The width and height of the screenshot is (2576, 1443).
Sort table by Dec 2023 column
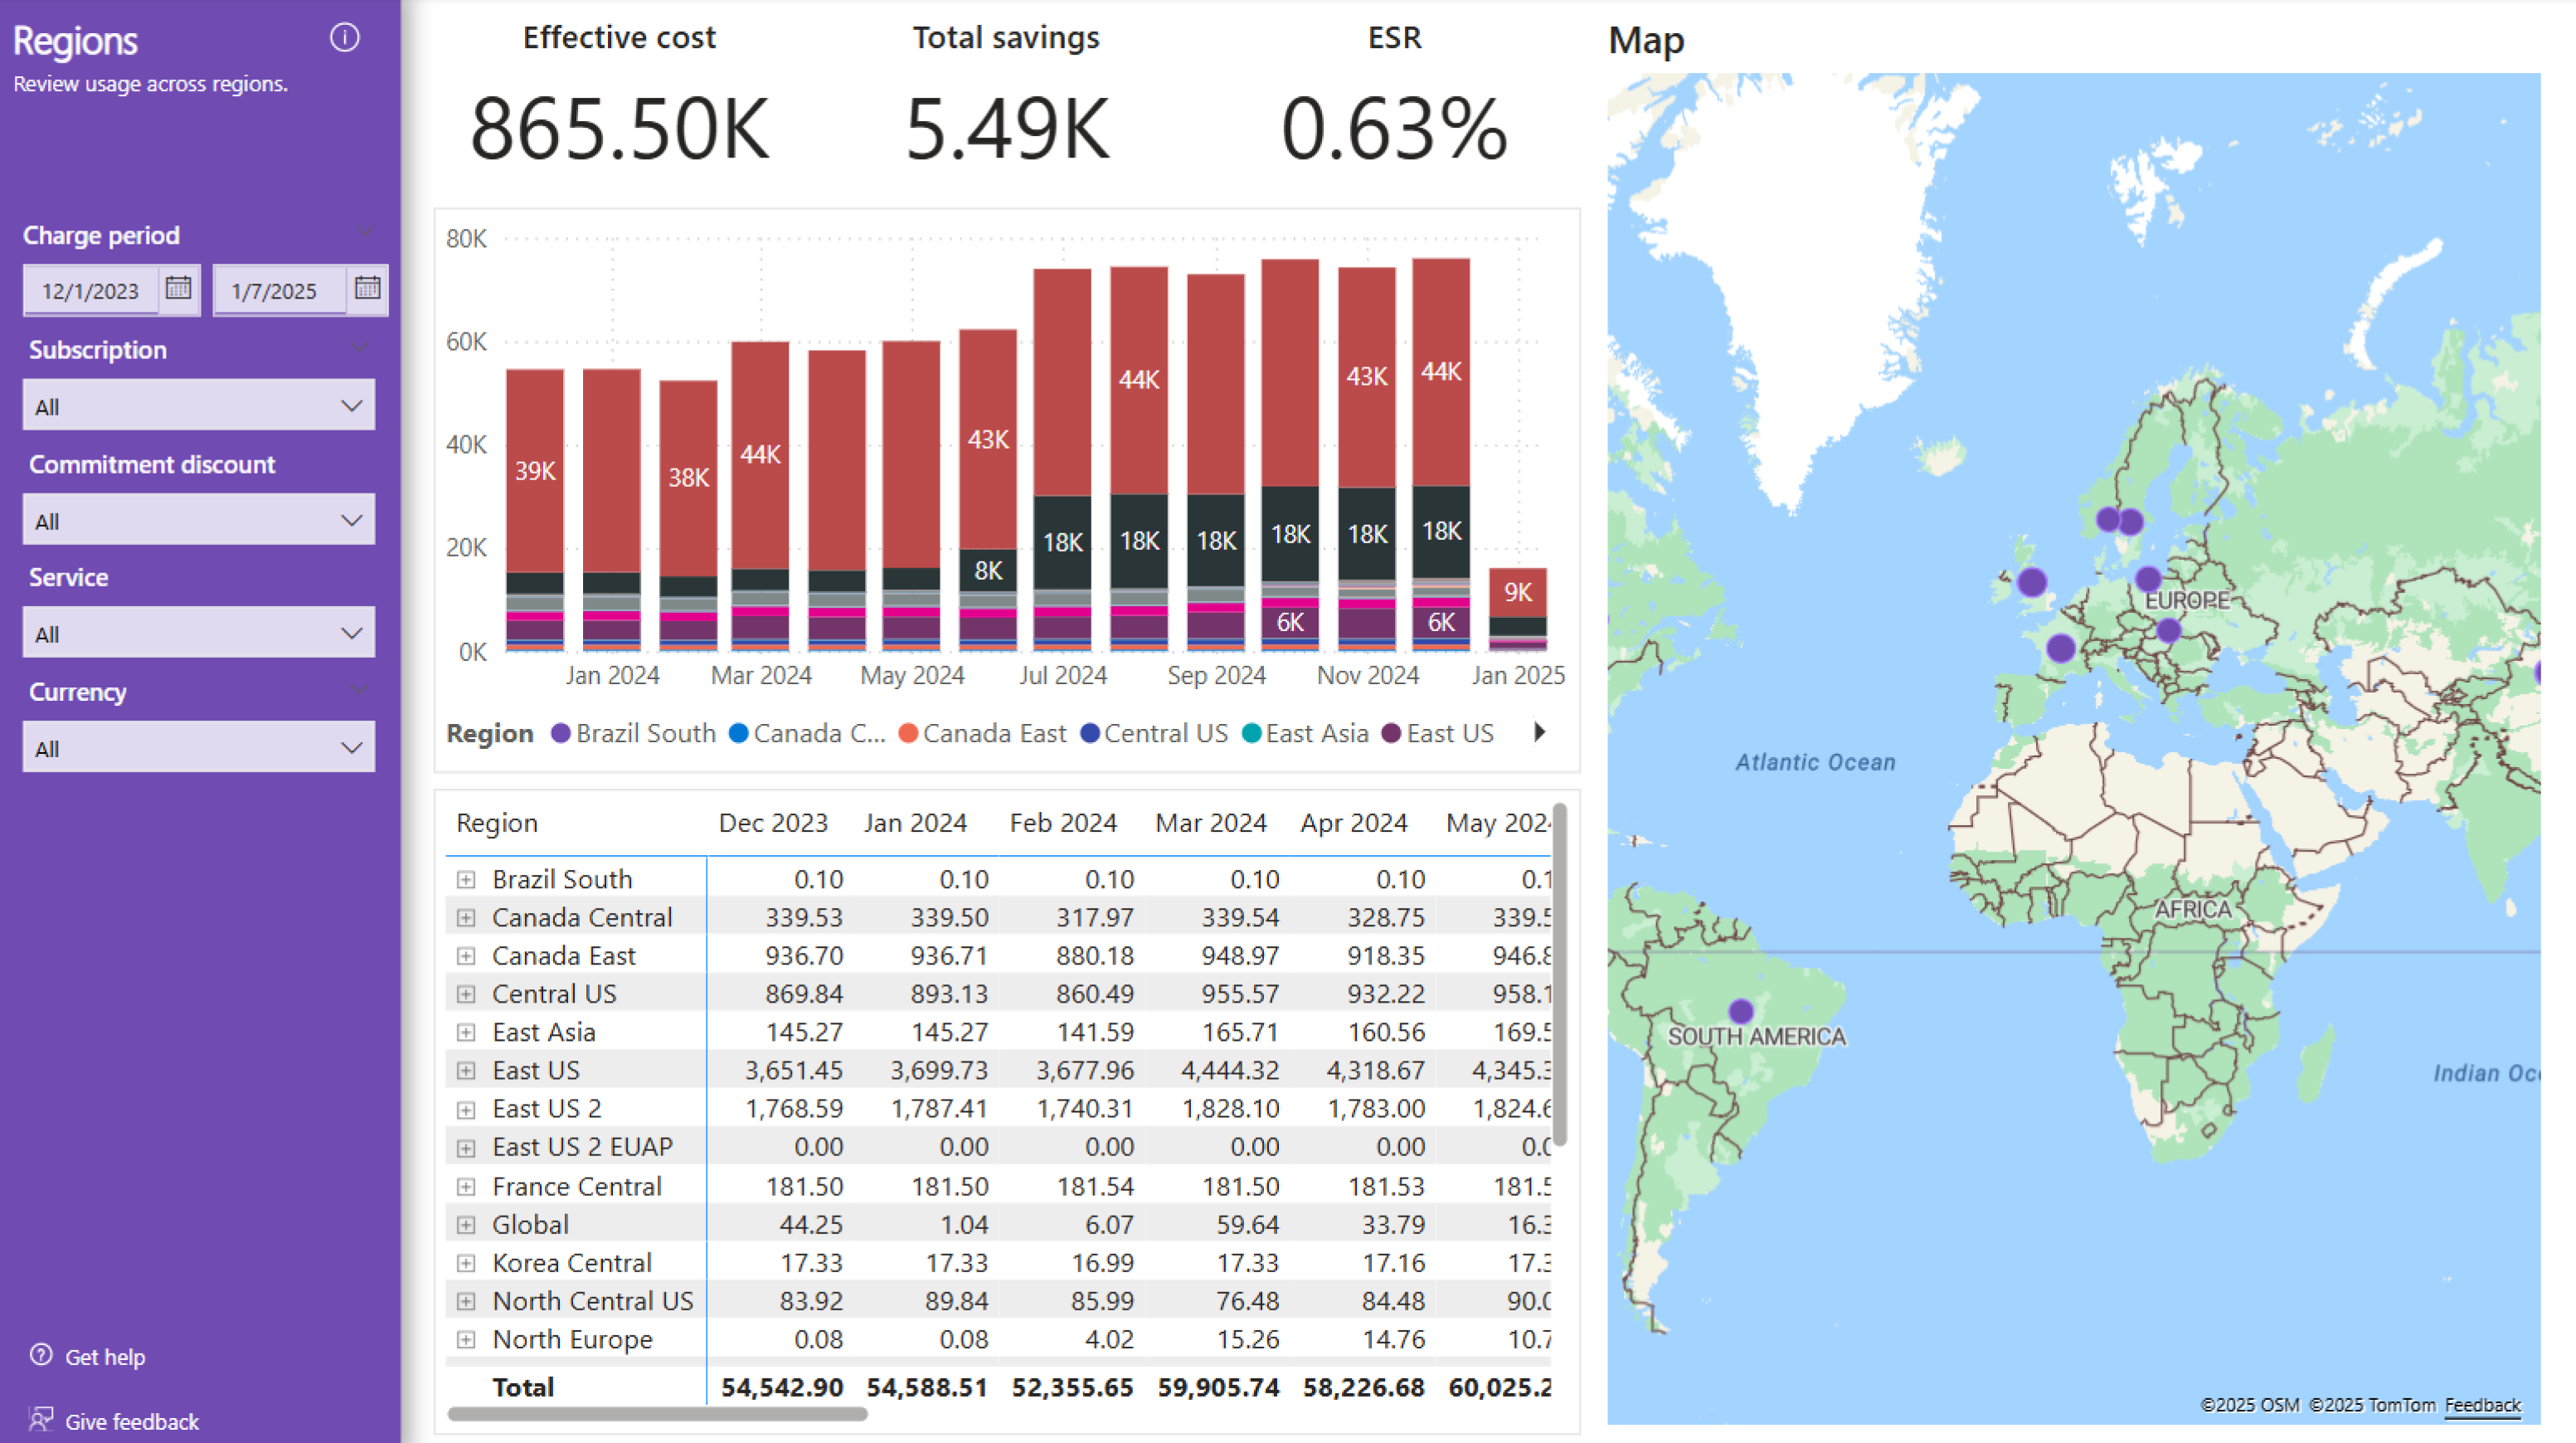772,822
